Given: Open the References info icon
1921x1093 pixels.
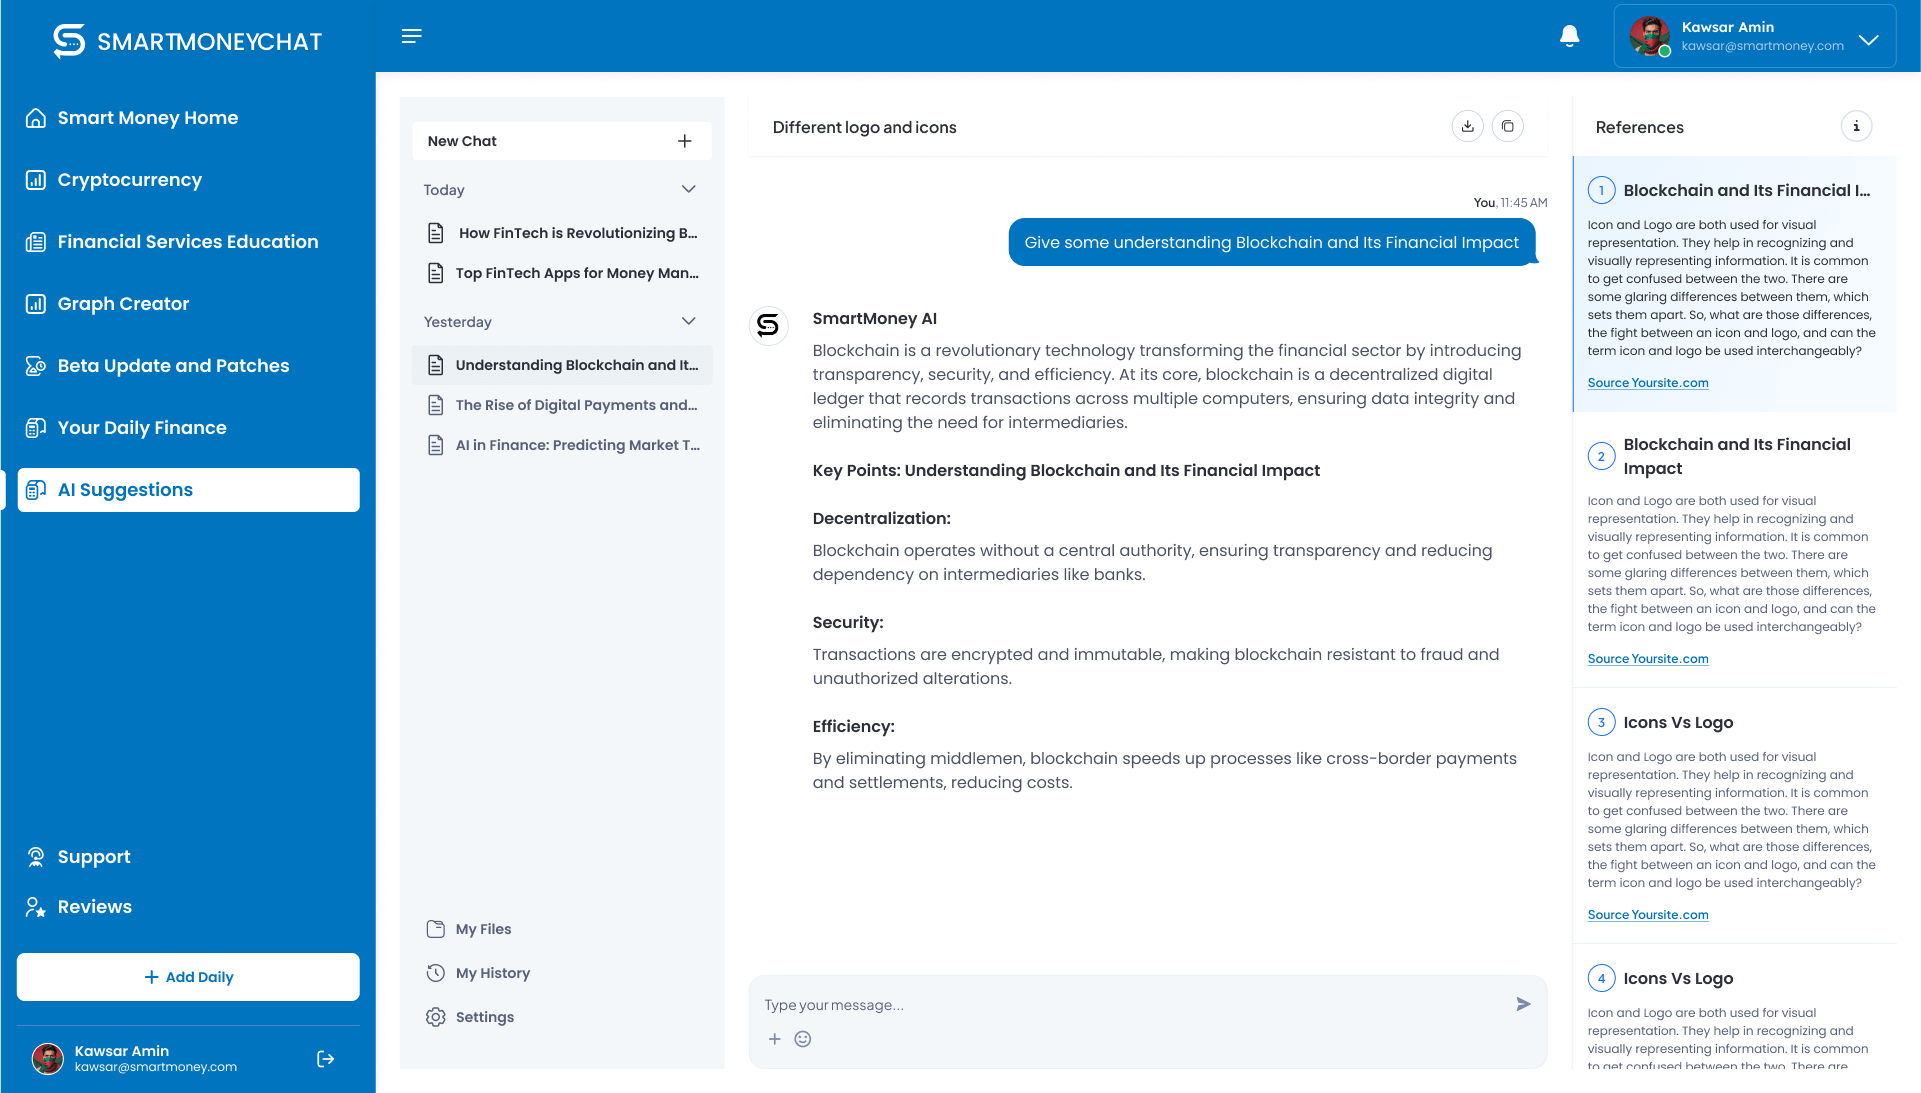Looking at the screenshot, I should coord(1856,126).
